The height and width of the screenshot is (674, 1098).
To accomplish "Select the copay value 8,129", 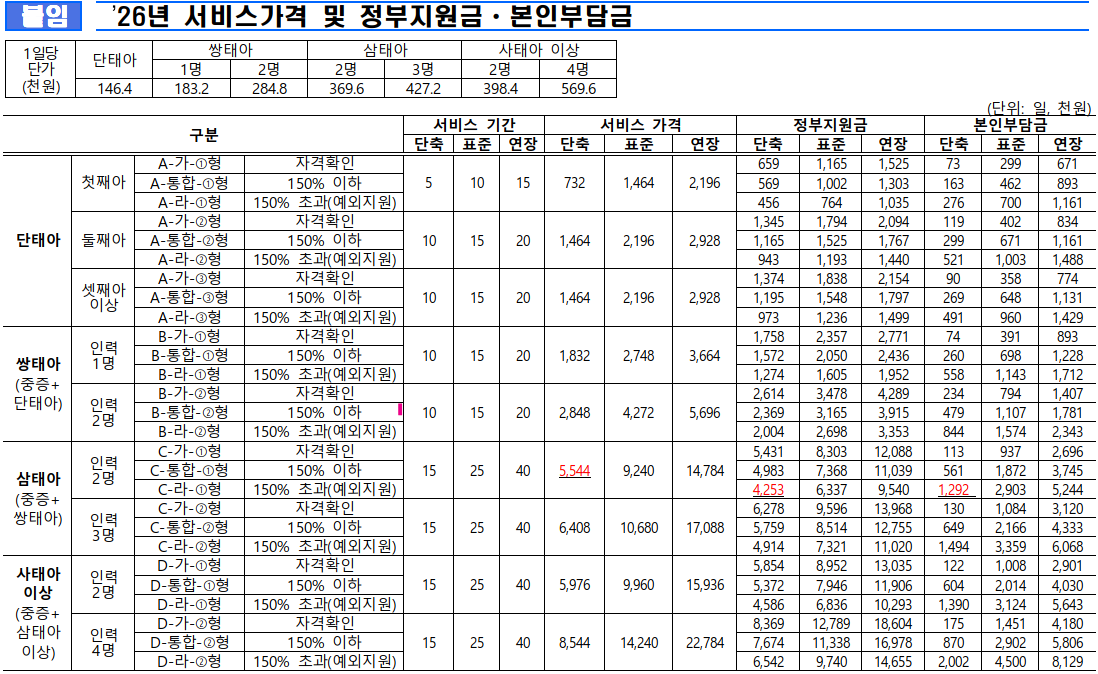I will click(x=1068, y=662).
